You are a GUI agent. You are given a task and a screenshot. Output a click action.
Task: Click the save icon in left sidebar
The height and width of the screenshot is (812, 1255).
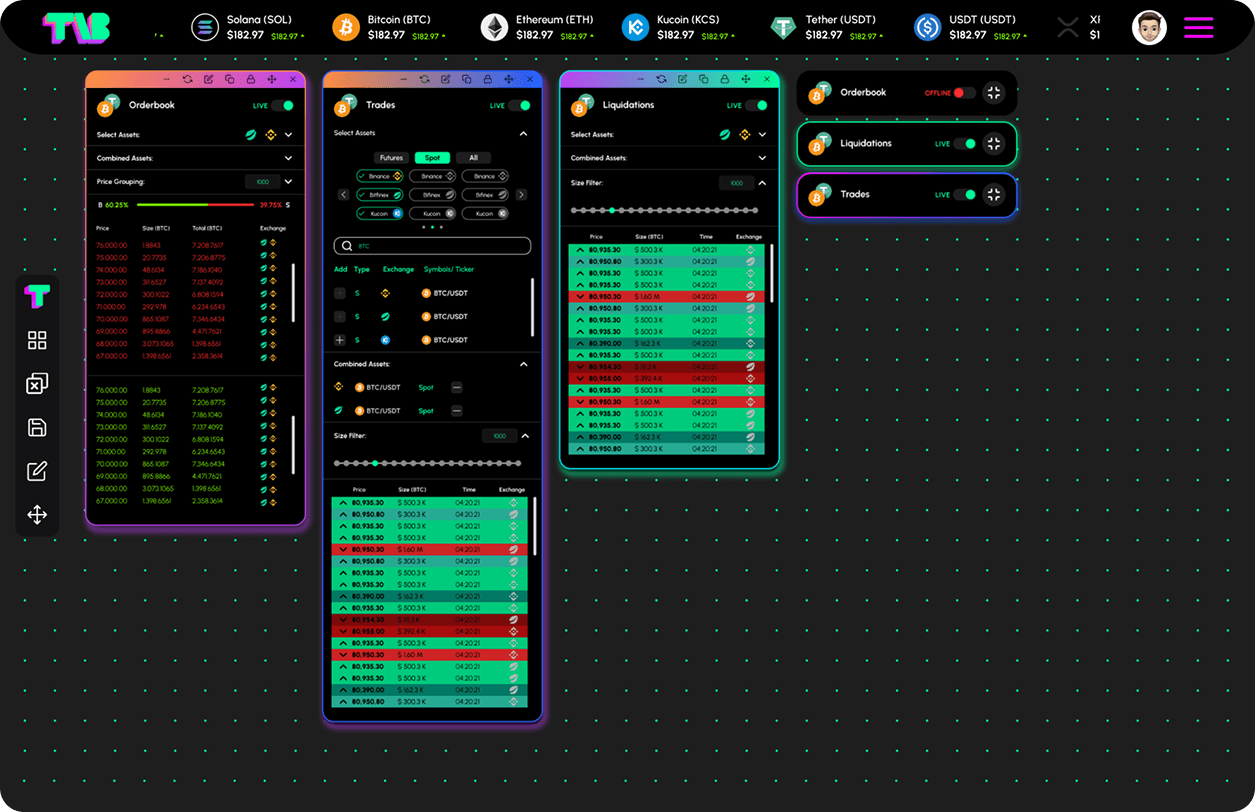click(x=37, y=428)
